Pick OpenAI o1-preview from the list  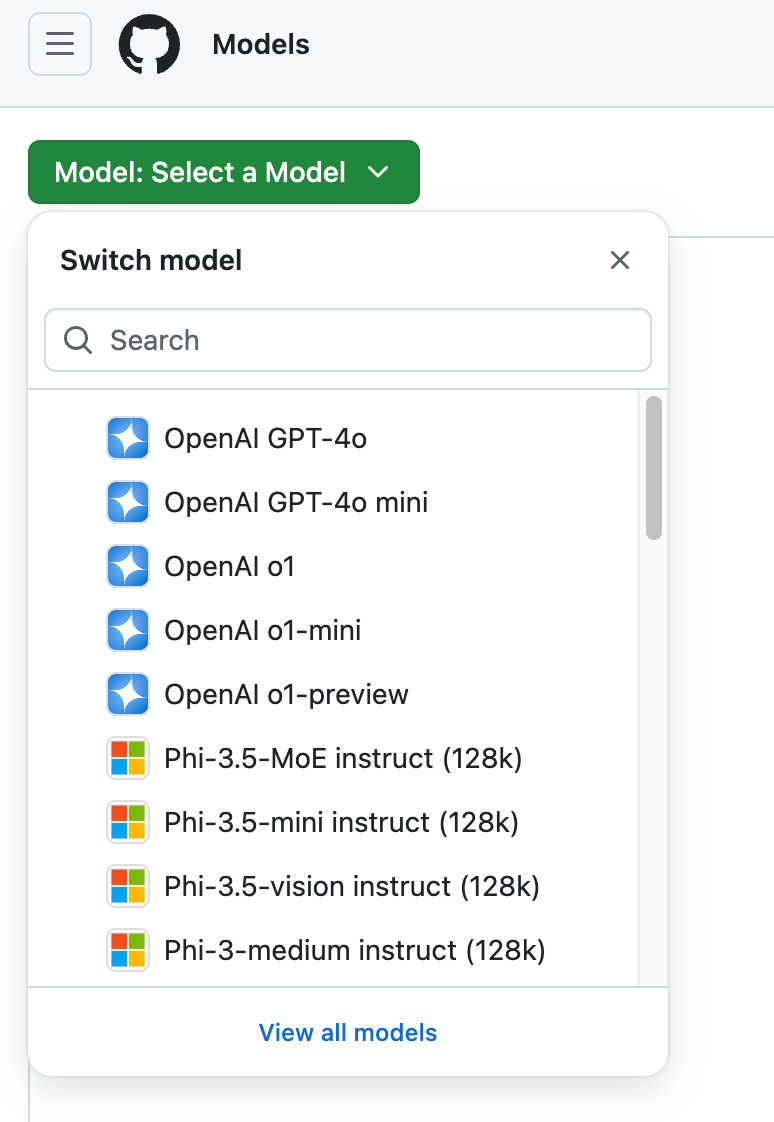click(333, 694)
